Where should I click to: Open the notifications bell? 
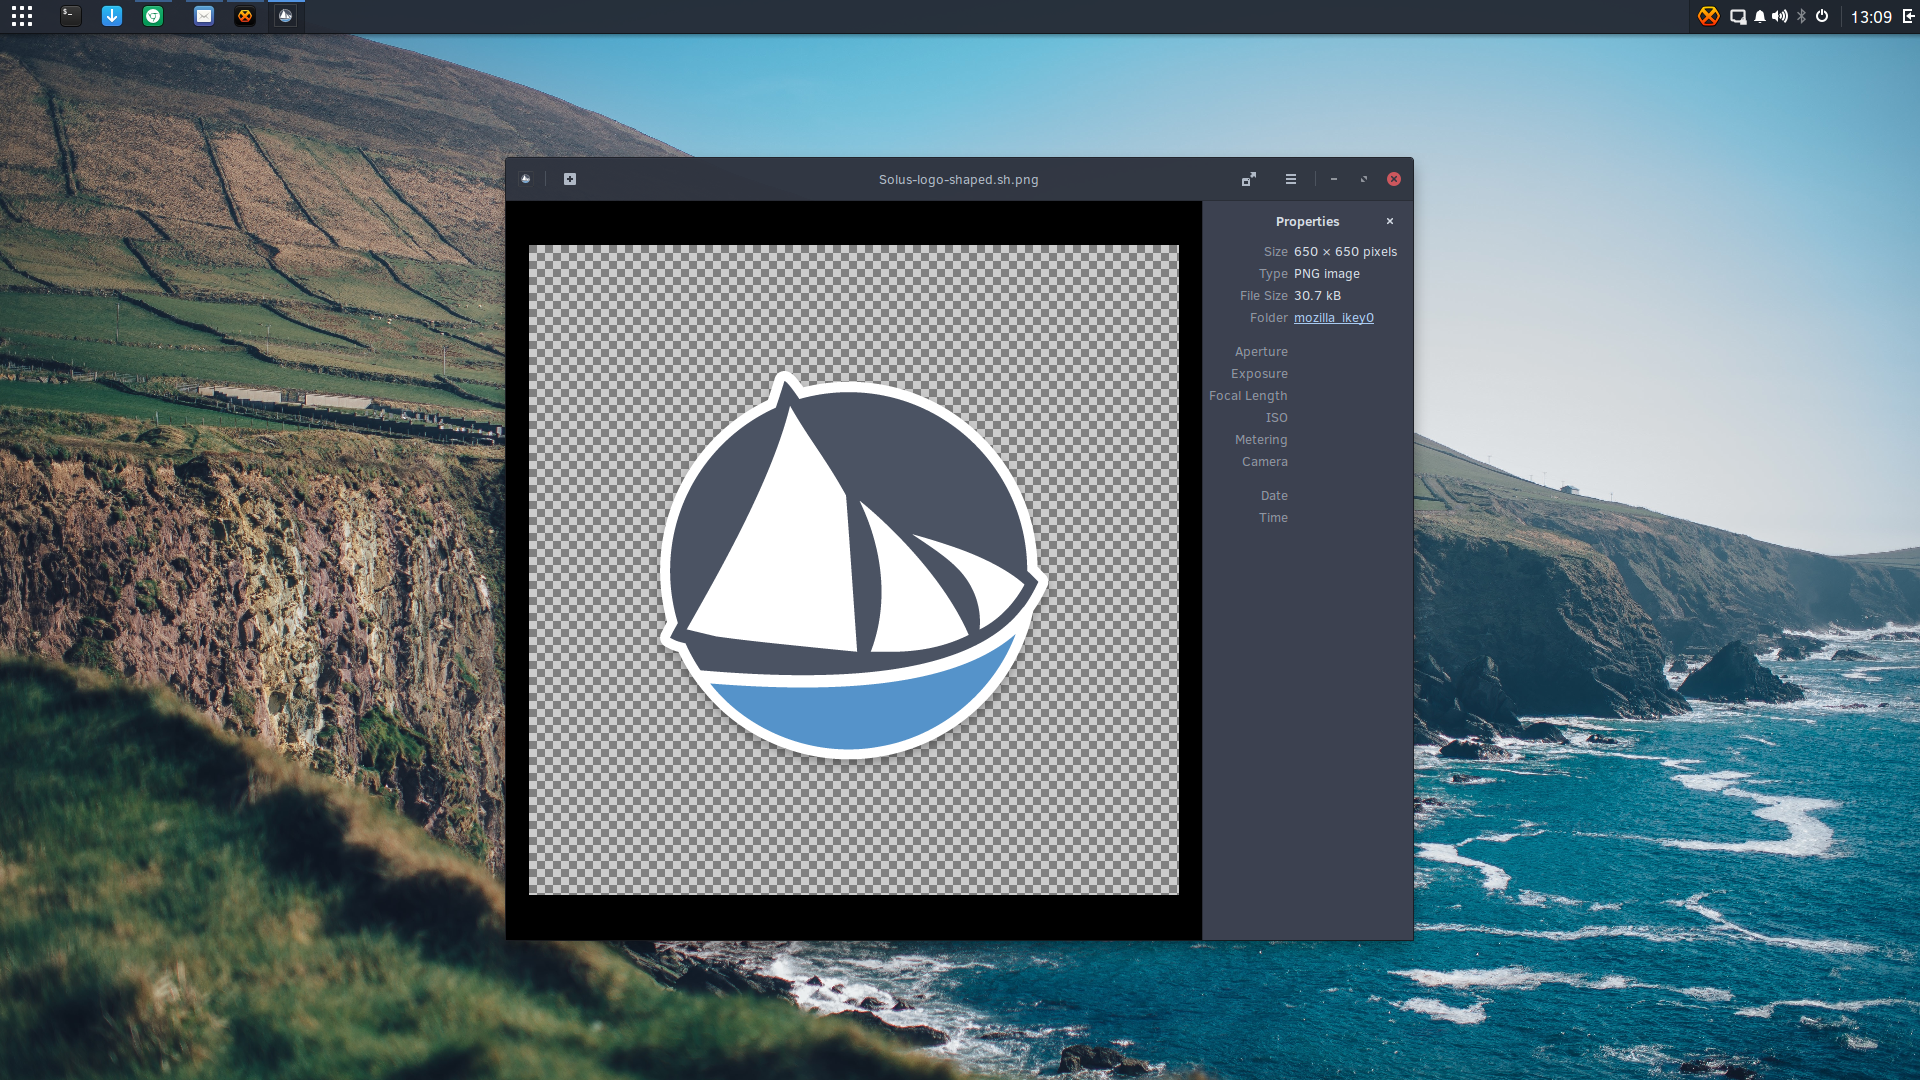(1760, 16)
